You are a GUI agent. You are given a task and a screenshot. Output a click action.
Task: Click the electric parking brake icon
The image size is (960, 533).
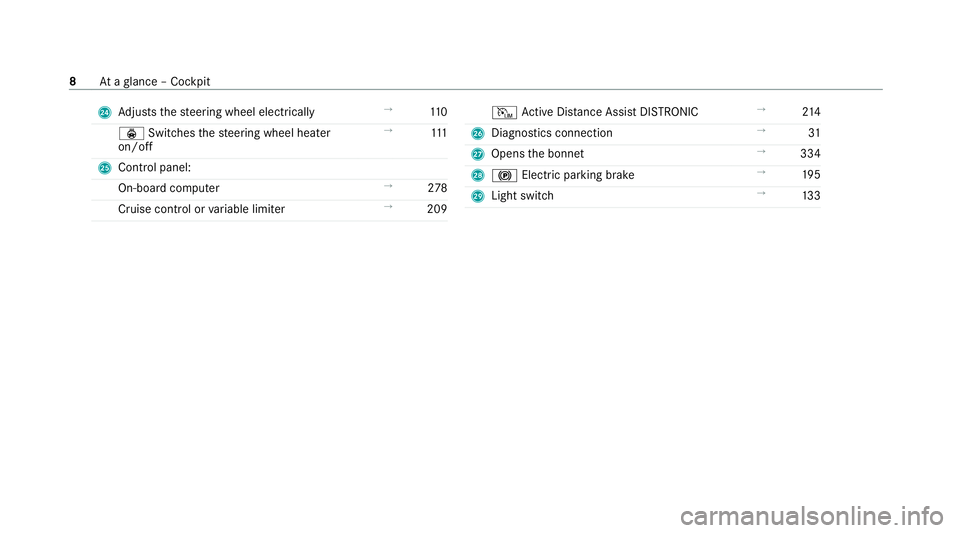tap(504, 176)
